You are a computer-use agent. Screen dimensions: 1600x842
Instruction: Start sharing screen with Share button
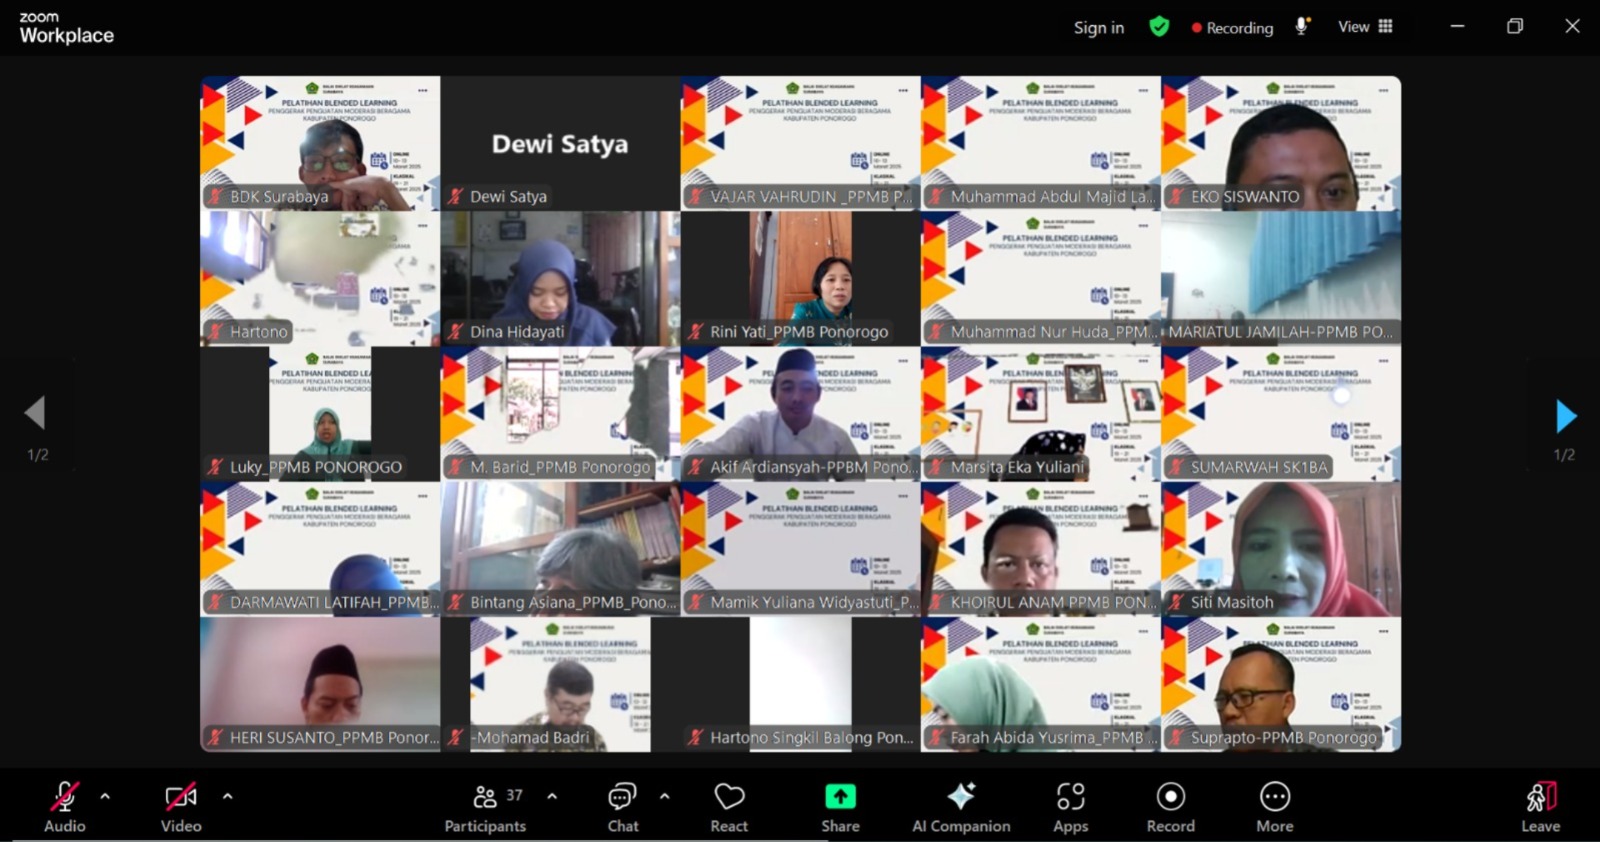coord(840,808)
